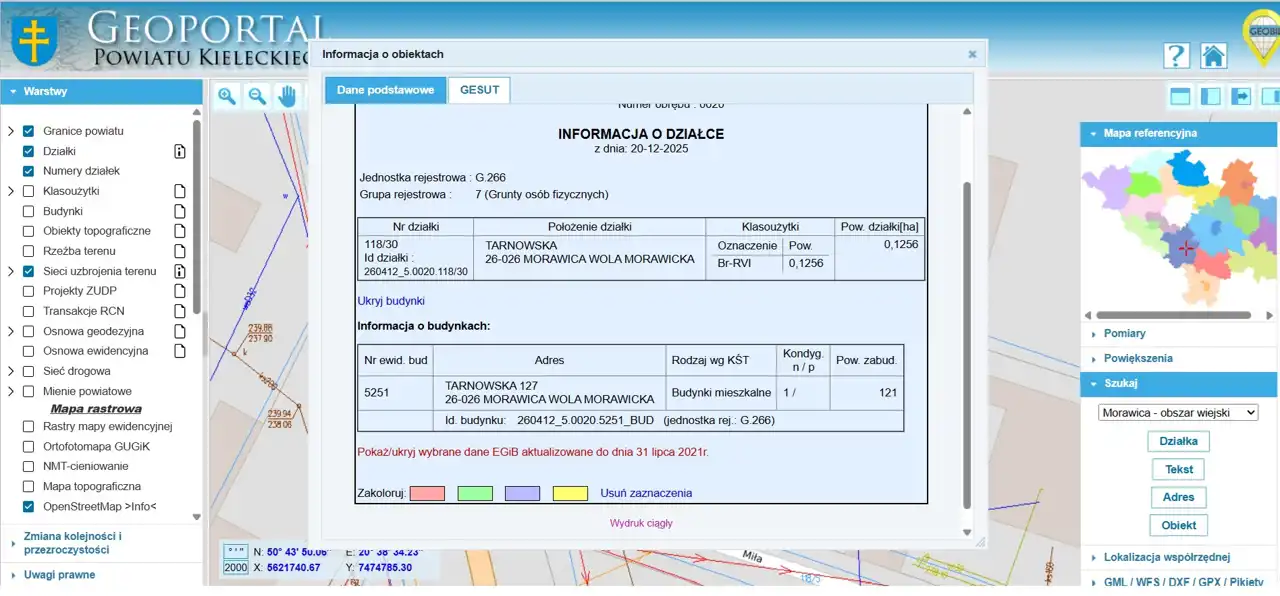Turn on the Ortofotomapa GUGiK layer
This screenshot has height=596, width=1280.
click(x=29, y=446)
